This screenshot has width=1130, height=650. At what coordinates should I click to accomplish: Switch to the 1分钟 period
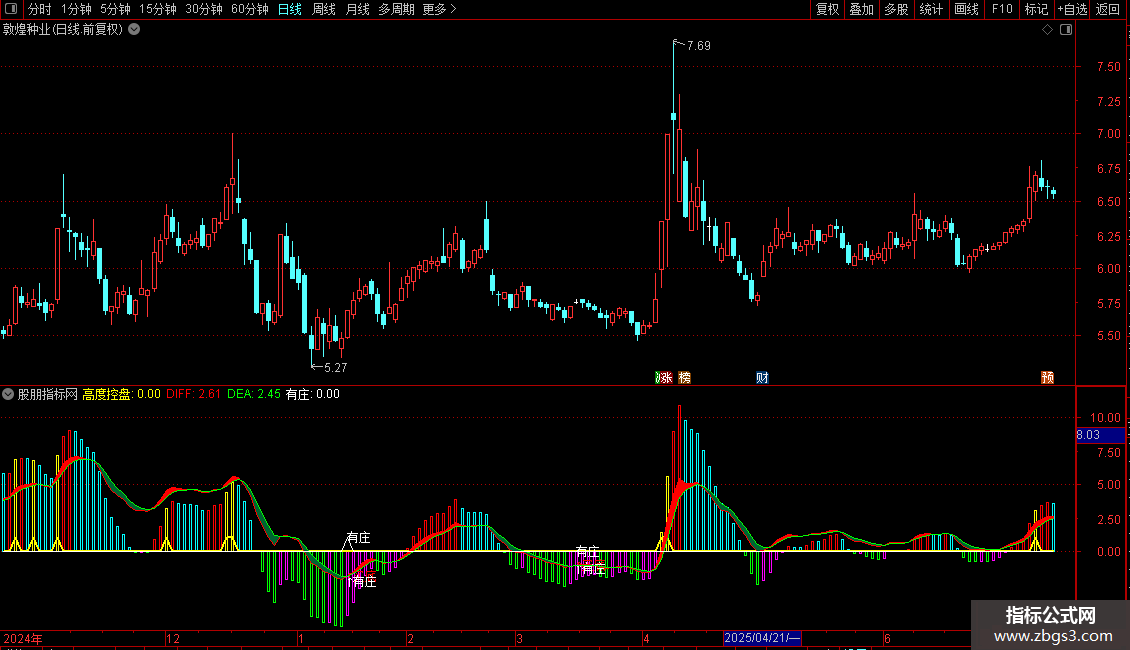pos(76,9)
